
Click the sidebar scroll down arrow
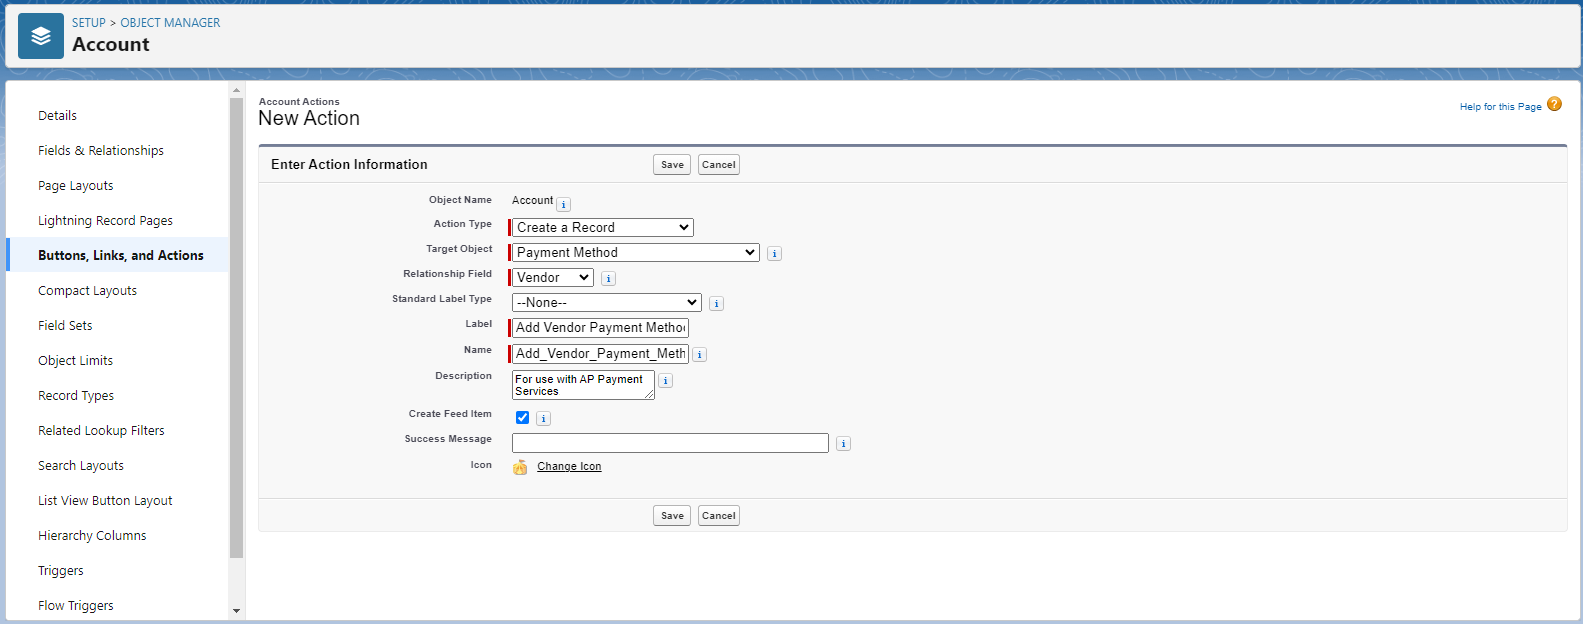click(x=236, y=610)
